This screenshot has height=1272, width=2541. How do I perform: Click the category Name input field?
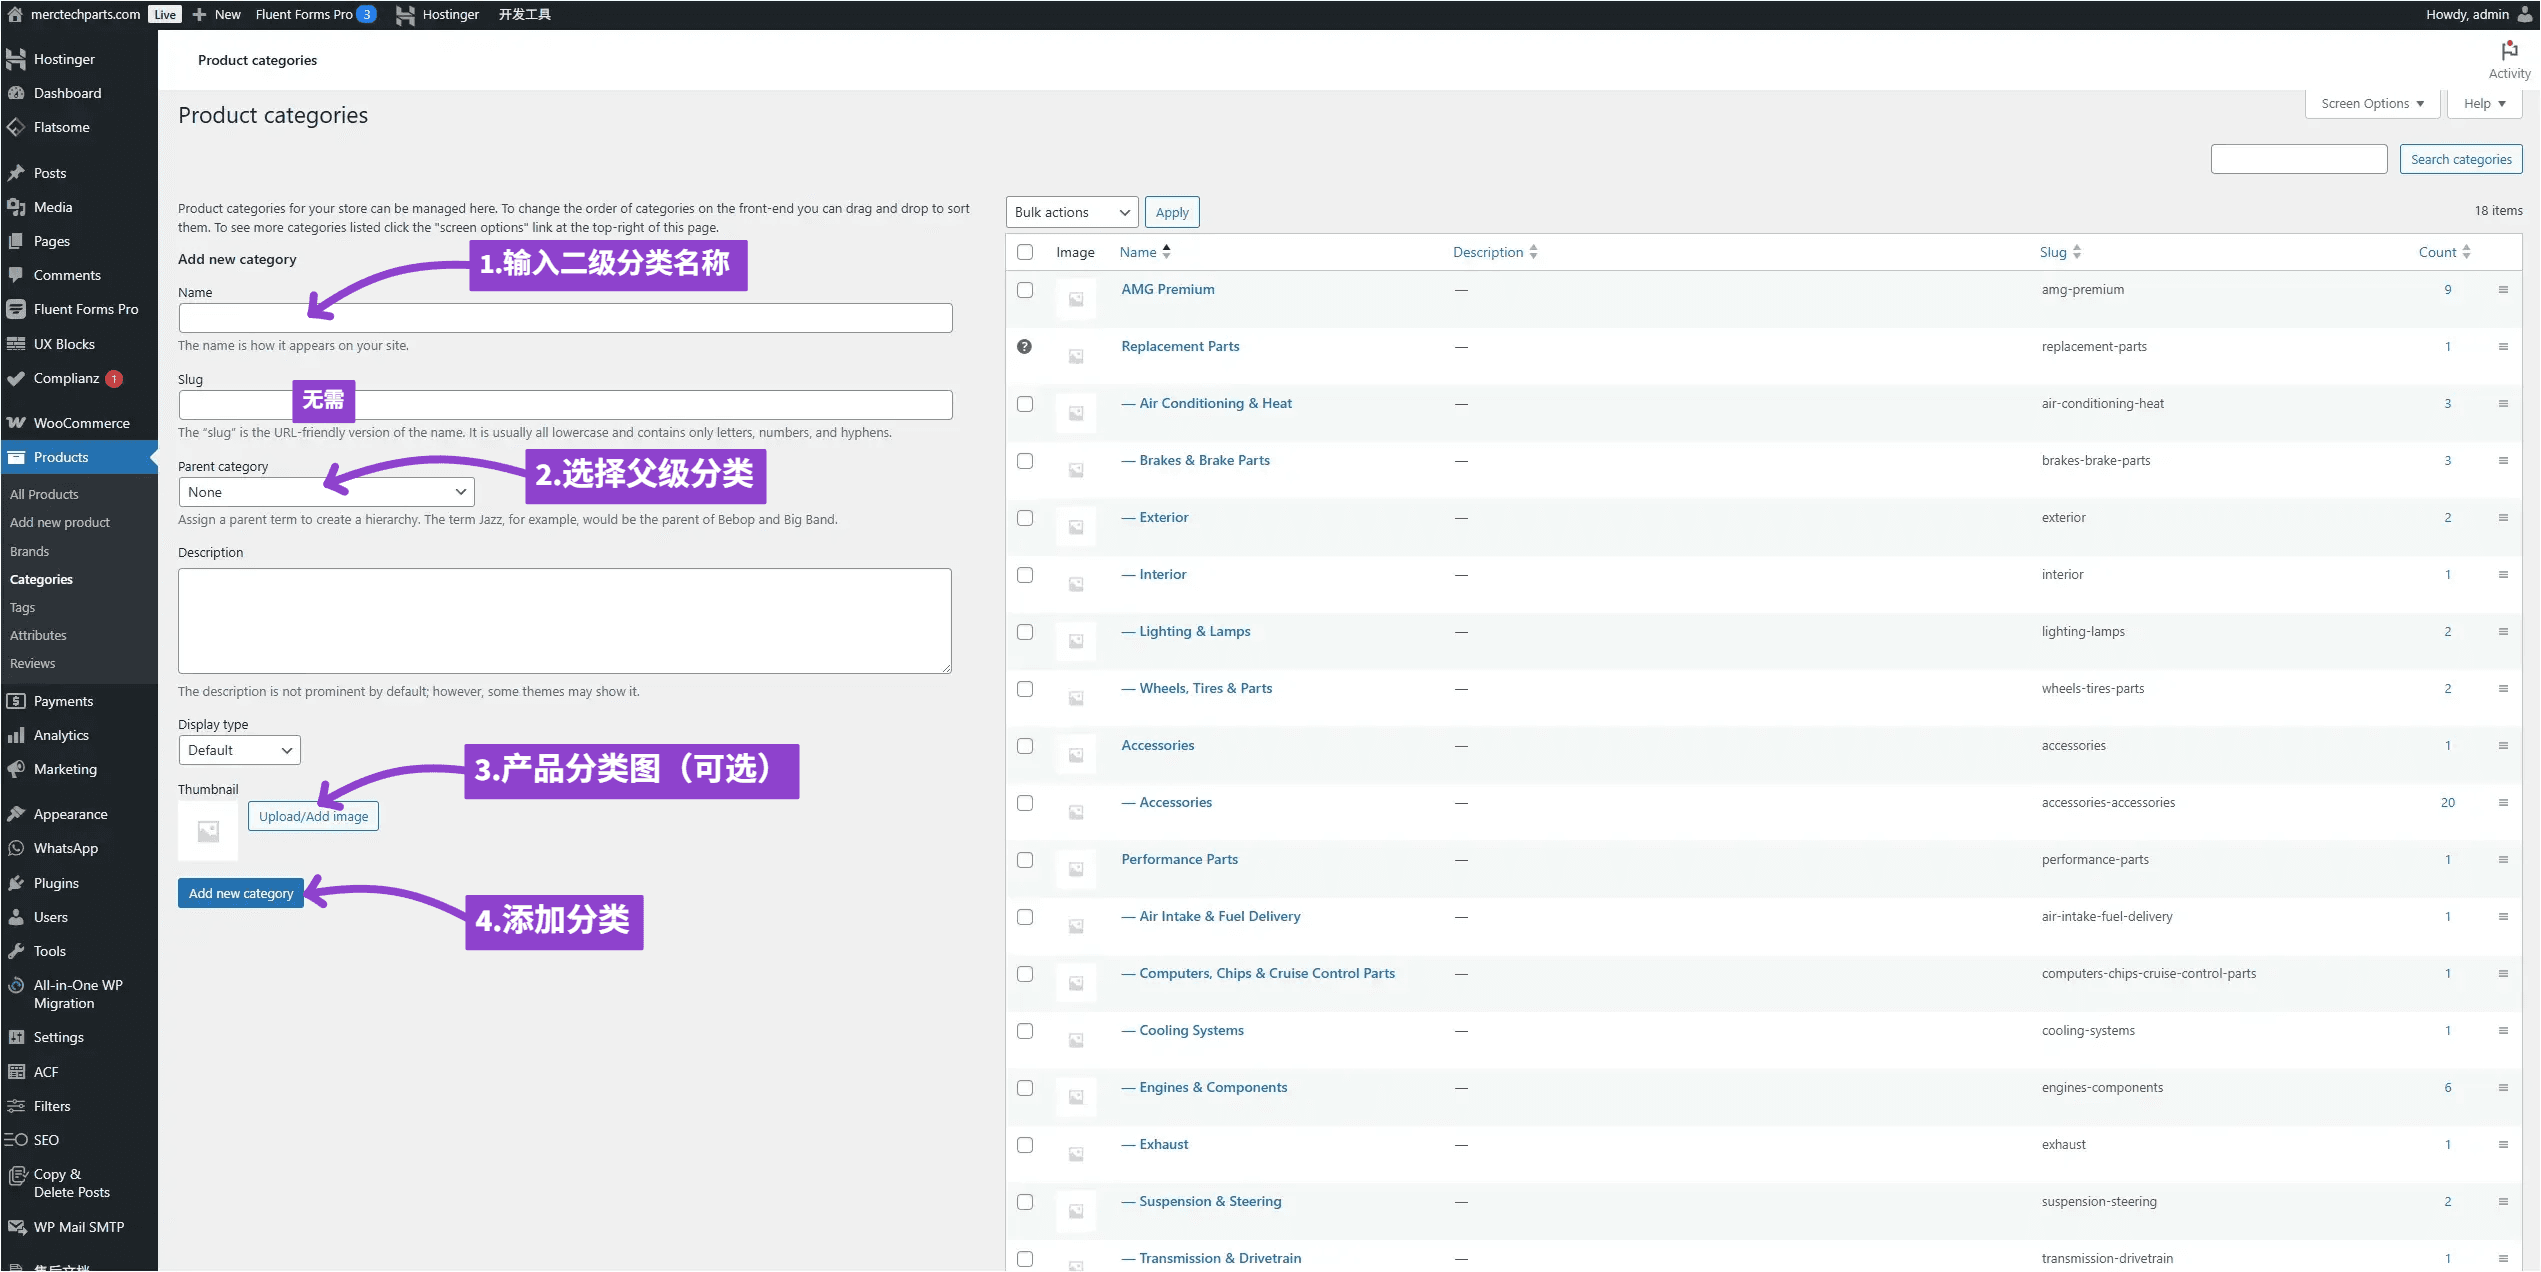click(565, 318)
